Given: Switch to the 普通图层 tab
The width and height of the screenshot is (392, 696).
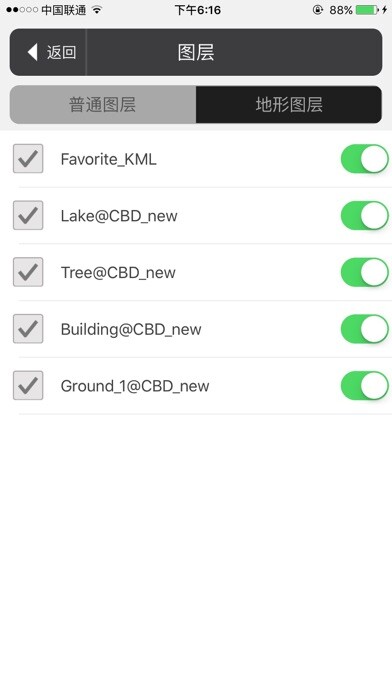Looking at the screenshot, I should (103, 104).
